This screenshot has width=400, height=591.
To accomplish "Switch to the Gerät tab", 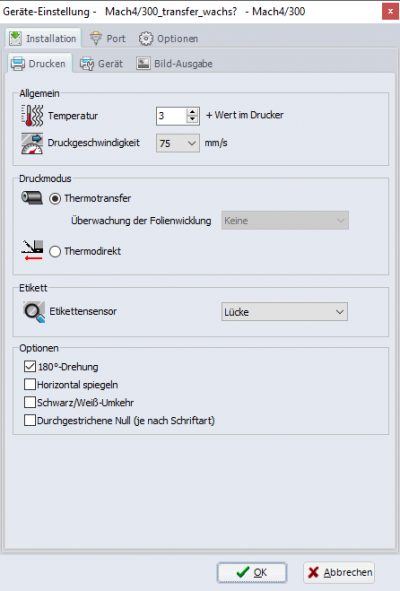I will (101, 64).
